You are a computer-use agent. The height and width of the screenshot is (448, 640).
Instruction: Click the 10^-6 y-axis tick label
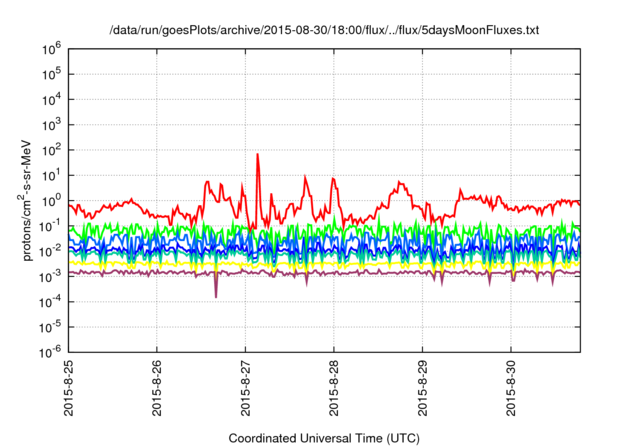coord(51,352)
